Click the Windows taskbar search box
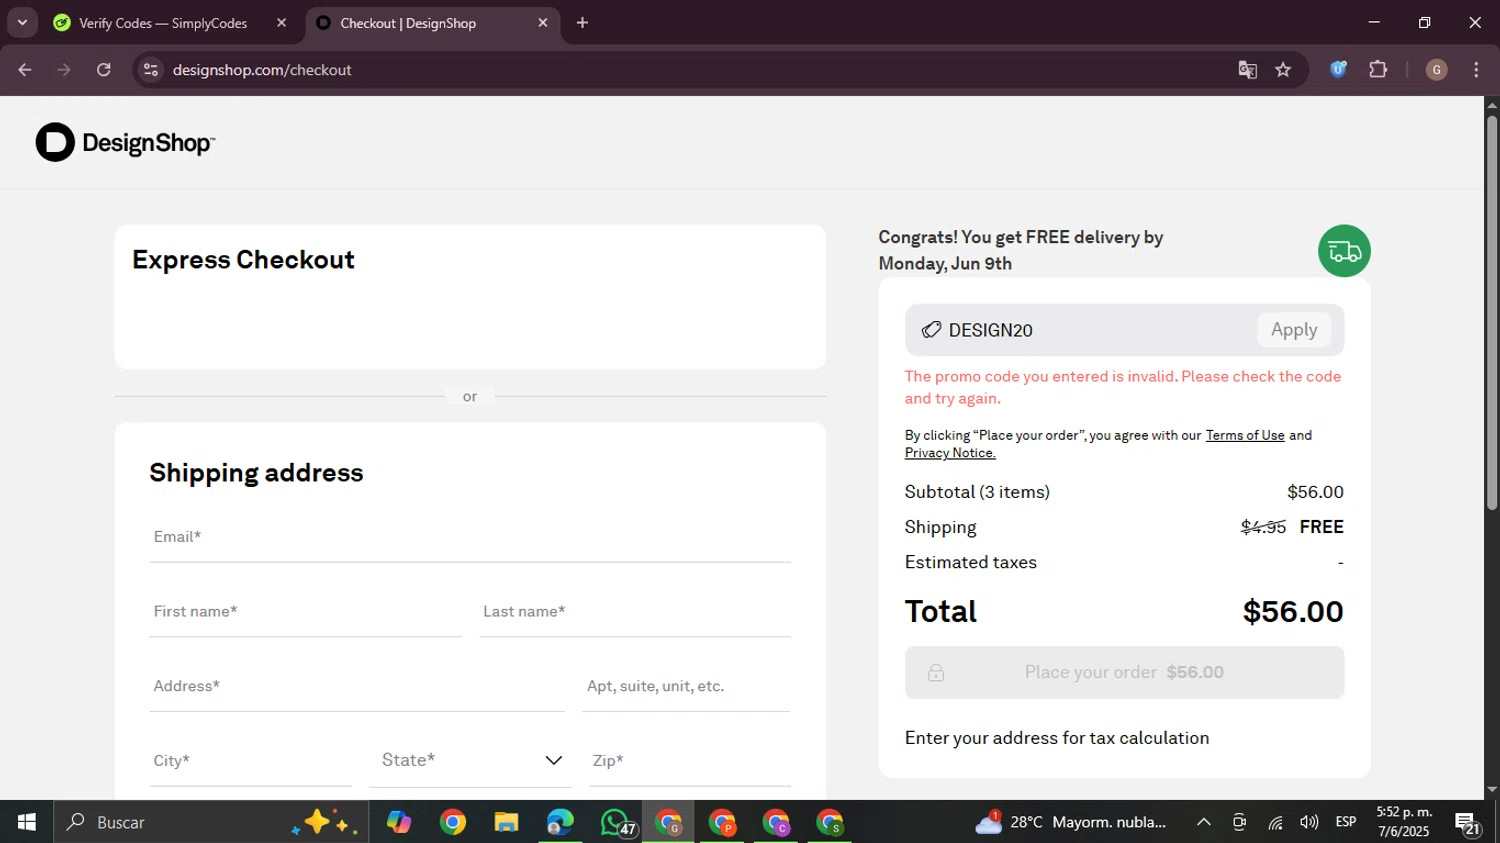This screenshot has height=843, width=1500. click(x=211, y=822)
